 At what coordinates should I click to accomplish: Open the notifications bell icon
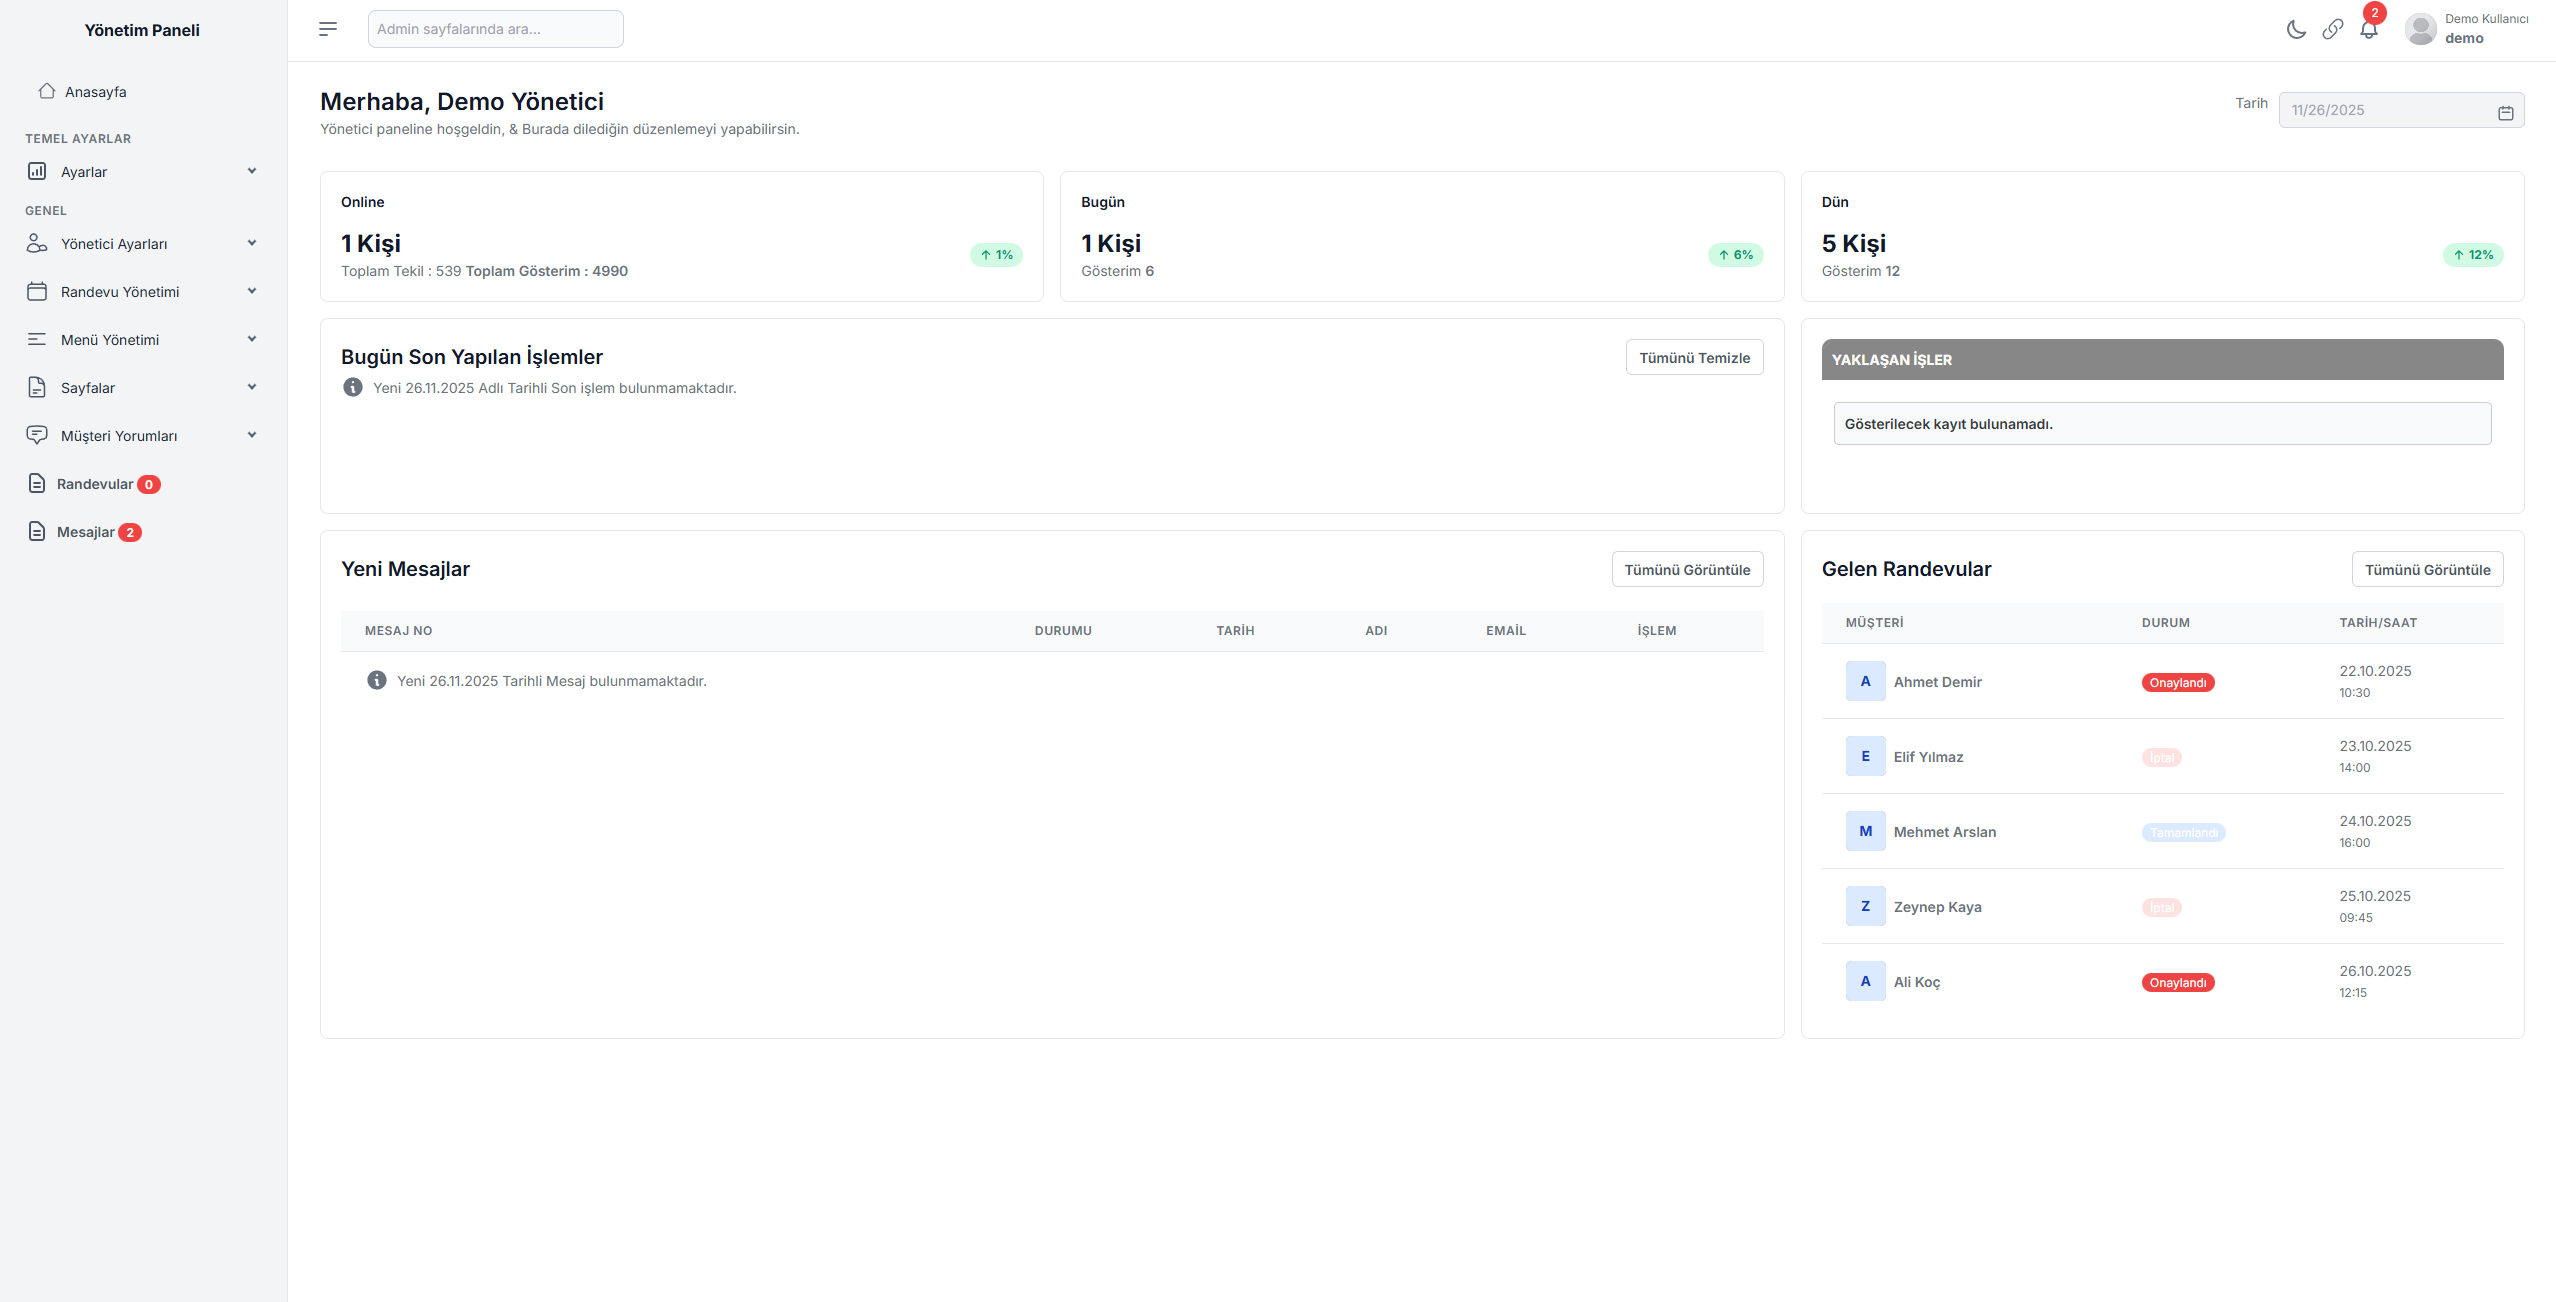coord(2368,29)
